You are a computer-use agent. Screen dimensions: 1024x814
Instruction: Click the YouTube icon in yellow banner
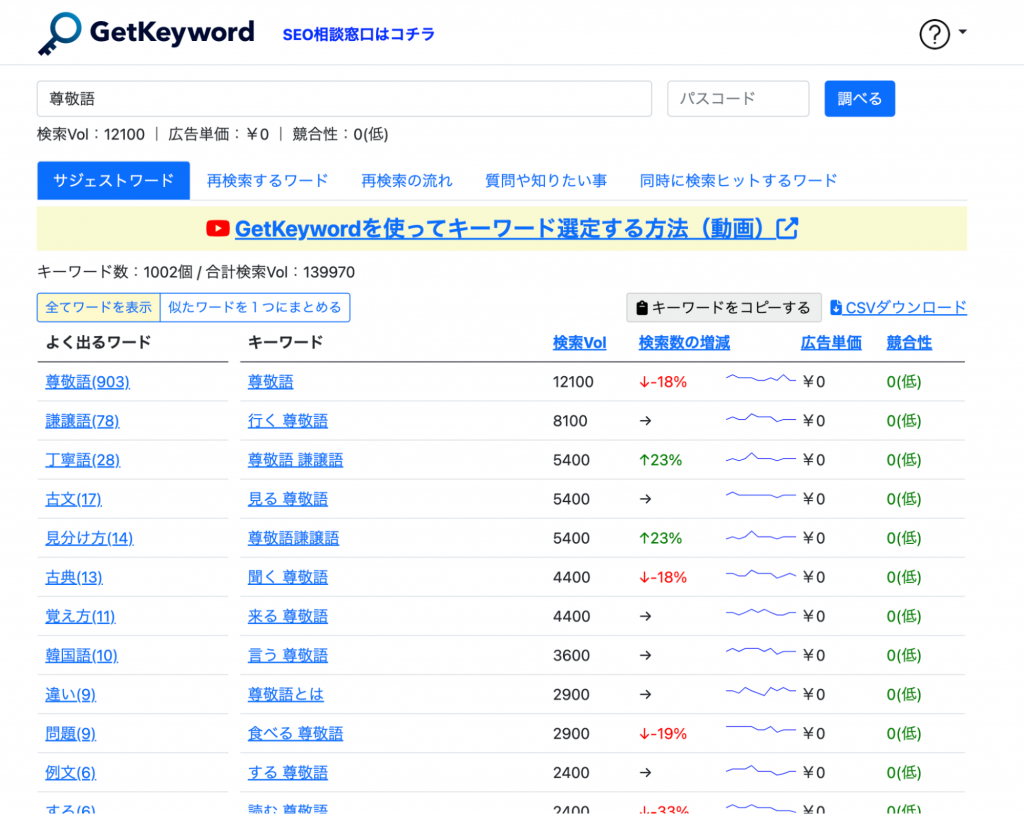217,228
